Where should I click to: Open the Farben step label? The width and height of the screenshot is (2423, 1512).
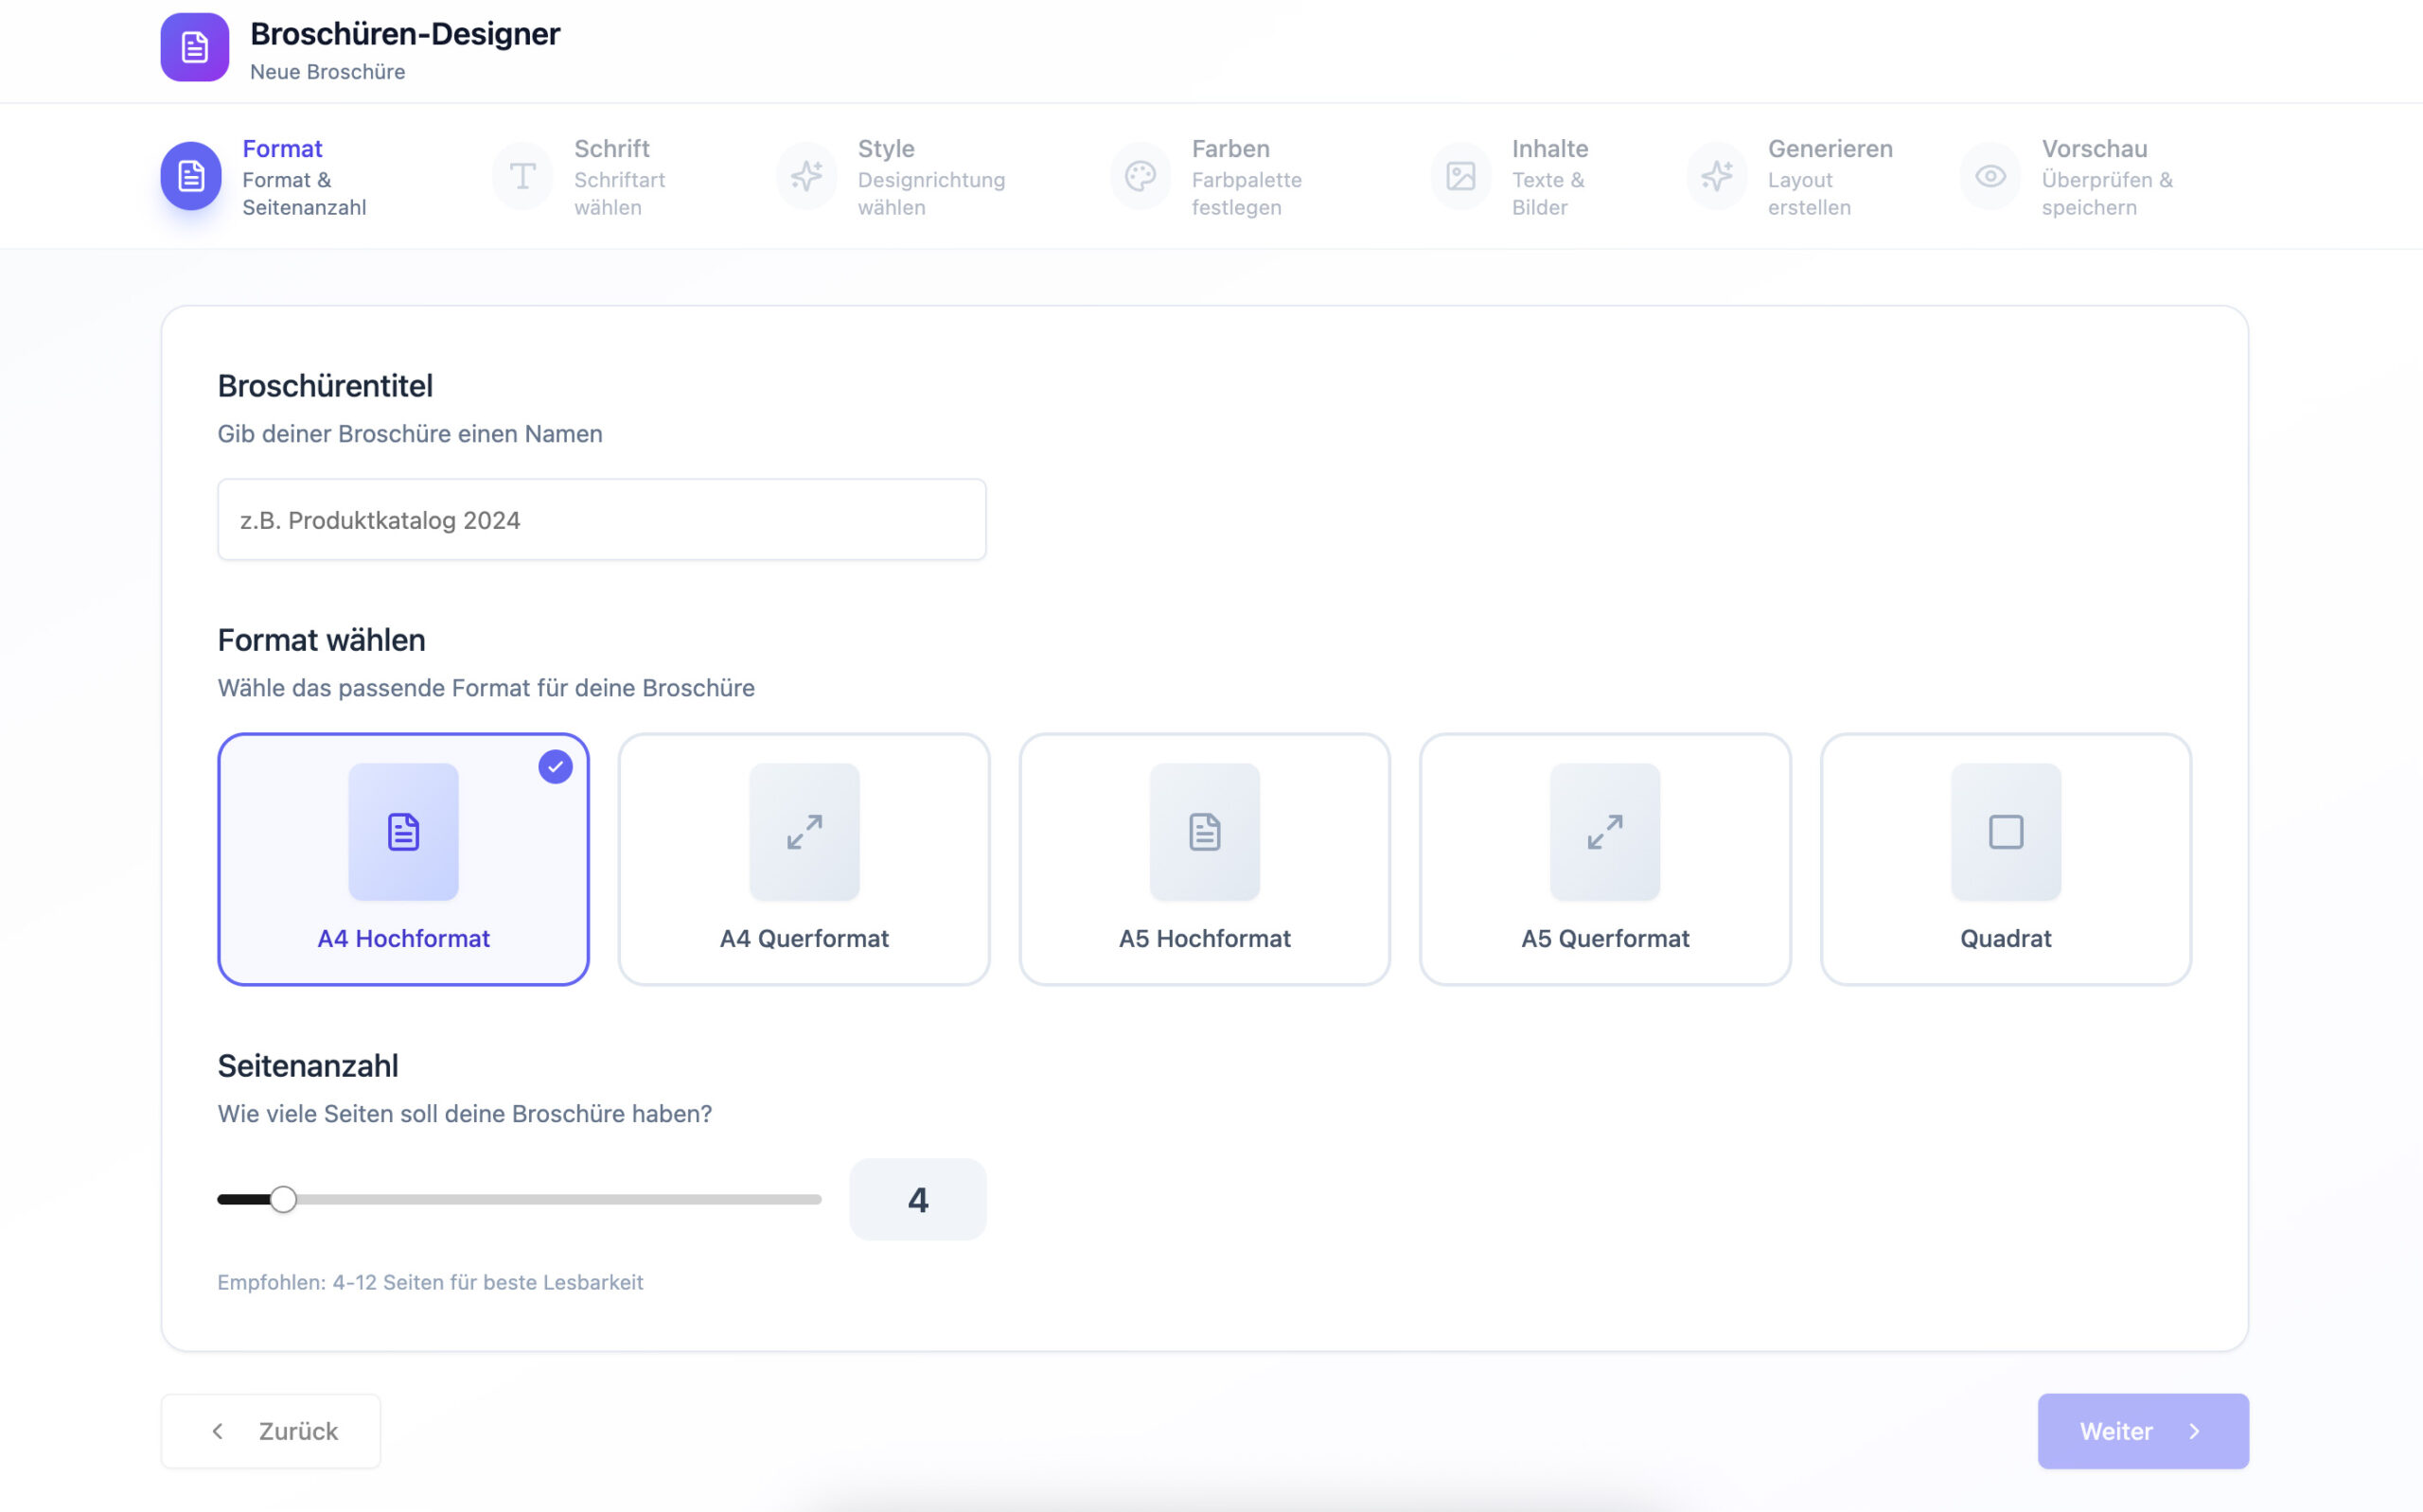[x=1230, y=149]
